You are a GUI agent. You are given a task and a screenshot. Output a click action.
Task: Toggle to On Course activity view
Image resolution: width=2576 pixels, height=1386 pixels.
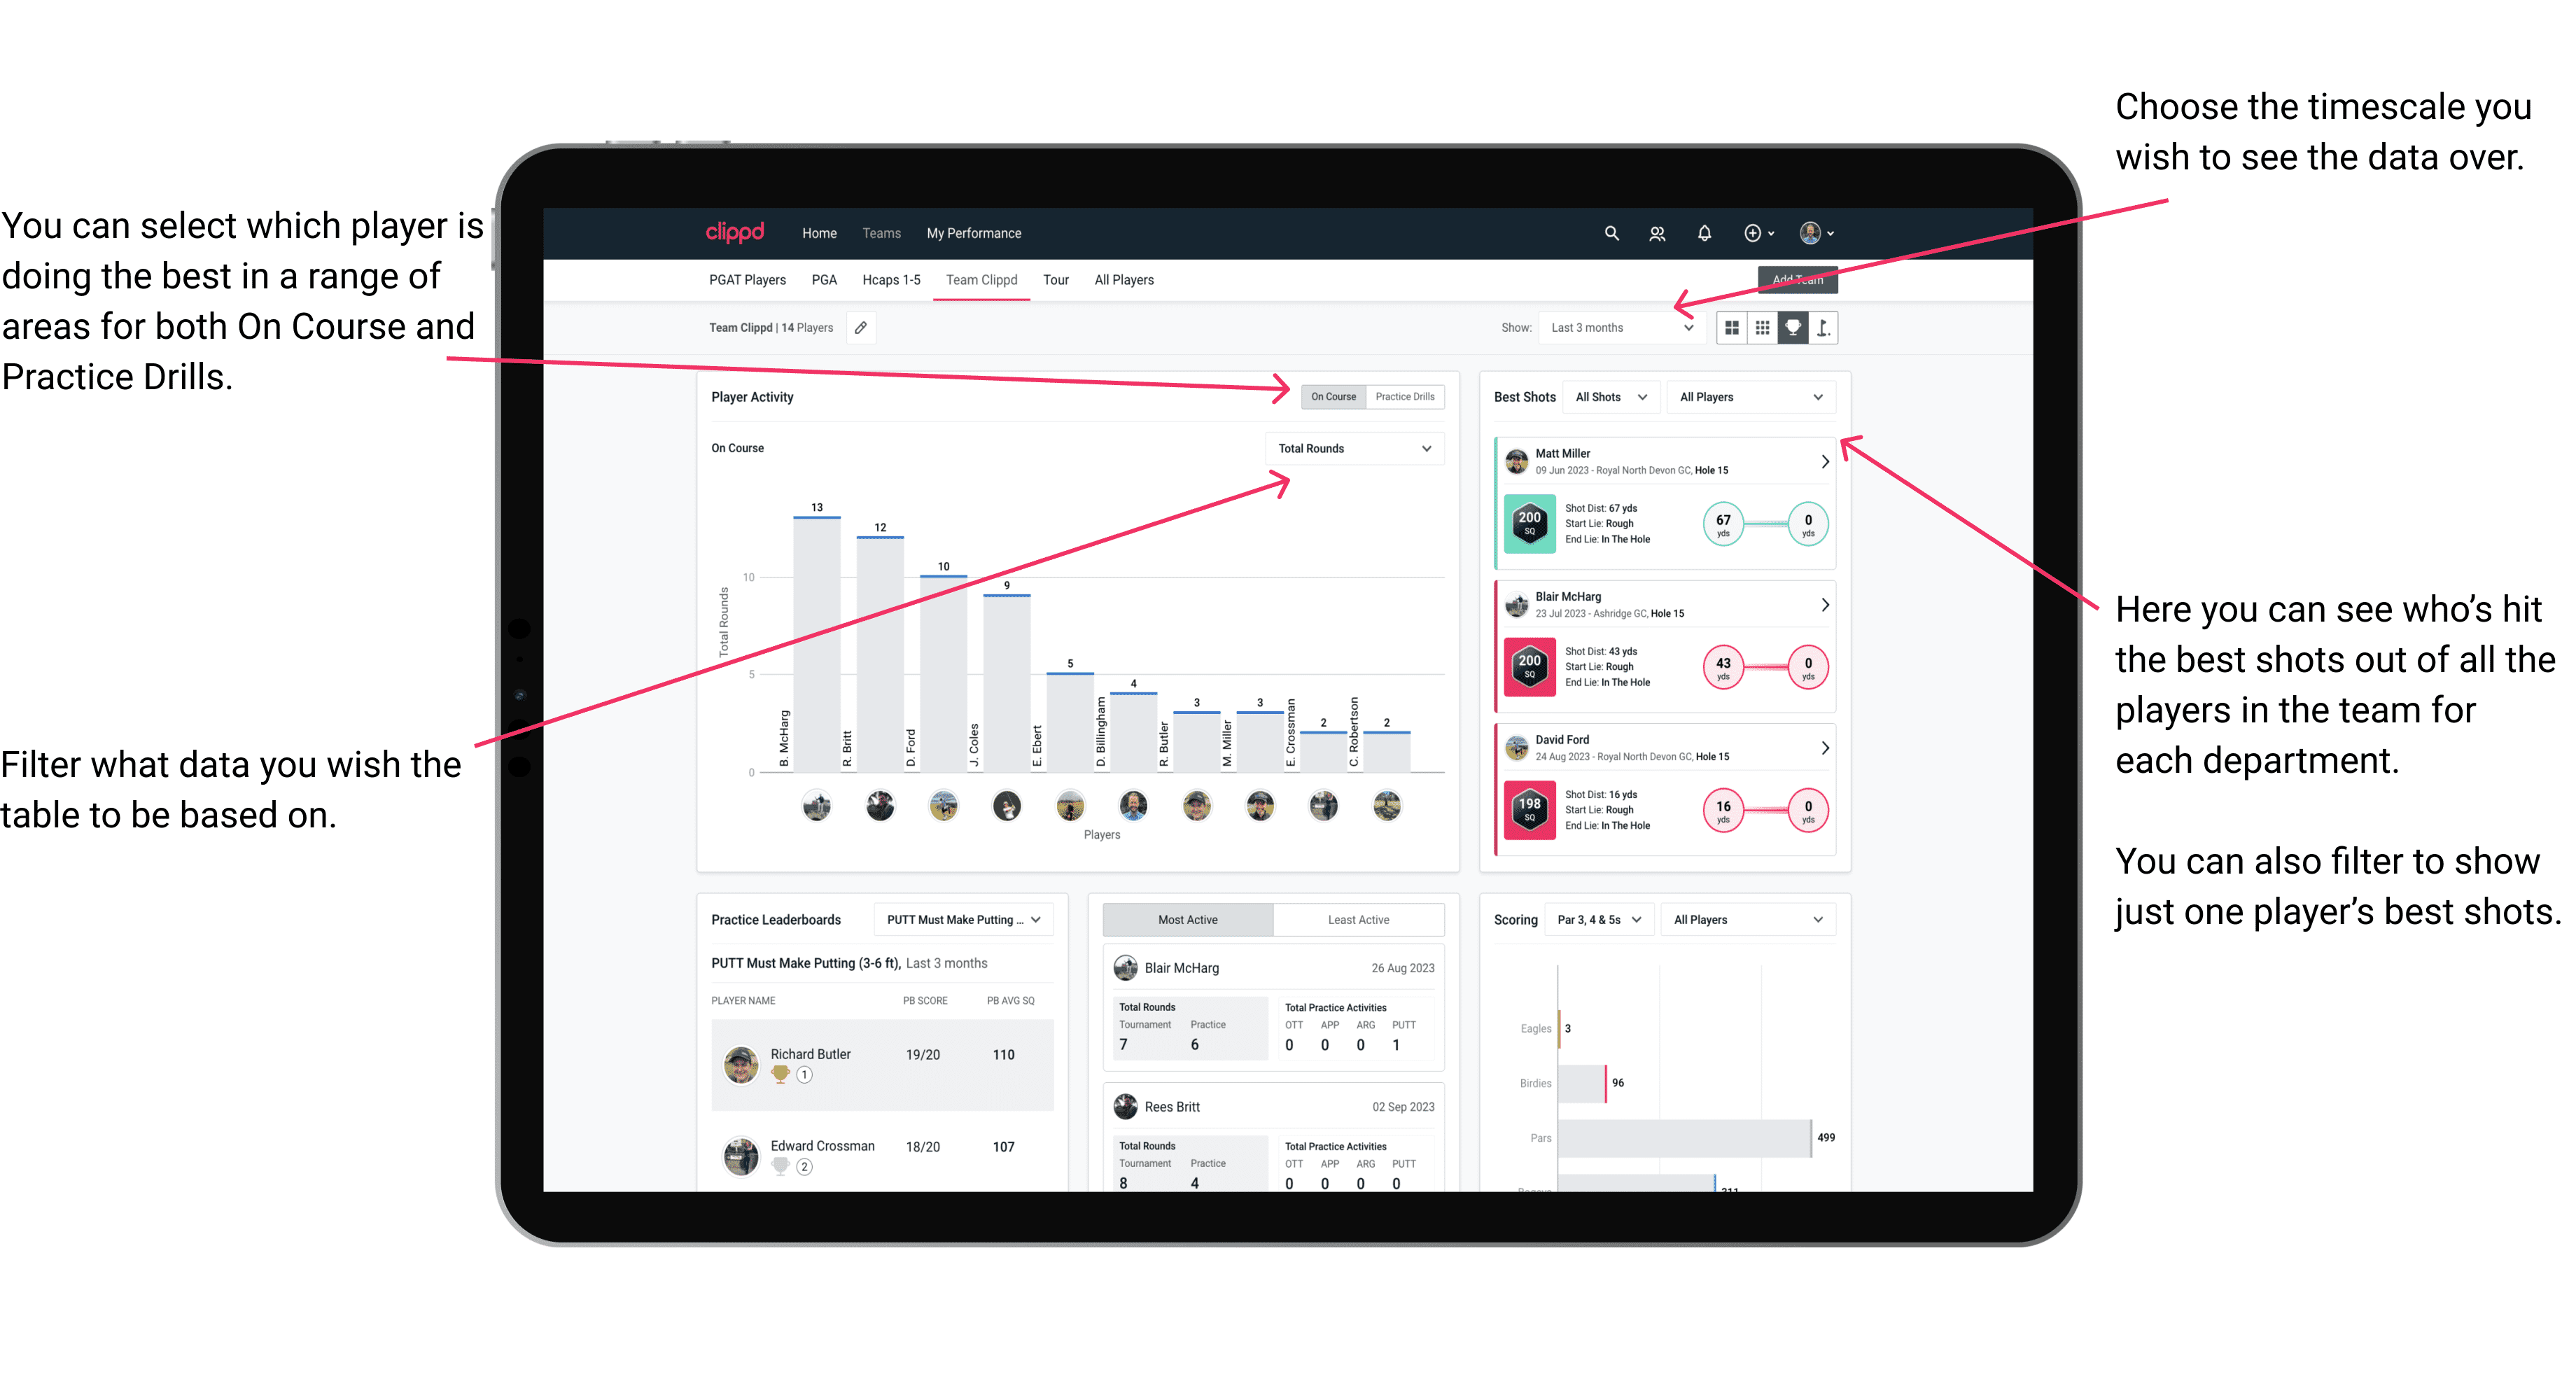tap(1334, 396)
